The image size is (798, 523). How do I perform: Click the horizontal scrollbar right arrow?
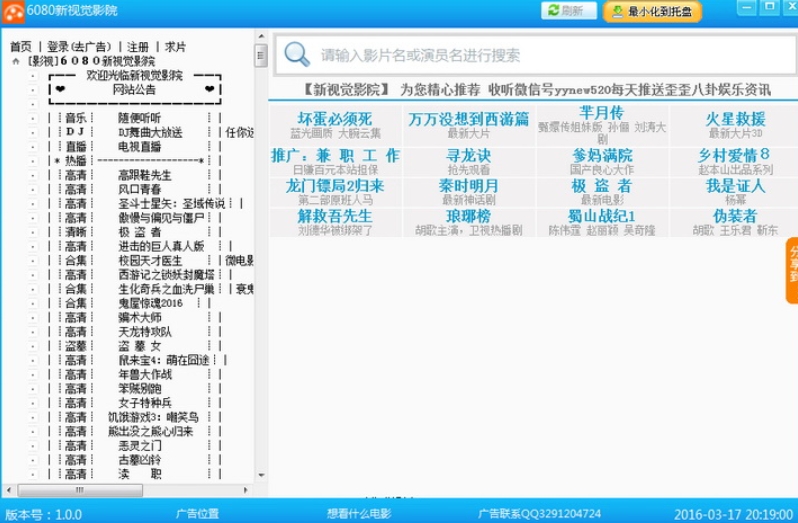coord(246,490)
